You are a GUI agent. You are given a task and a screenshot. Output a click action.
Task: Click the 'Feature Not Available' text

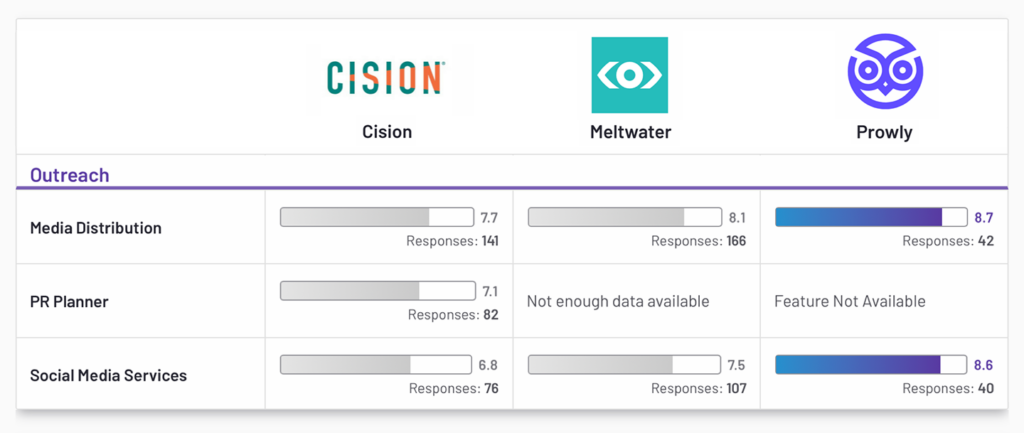pos(850,301)
